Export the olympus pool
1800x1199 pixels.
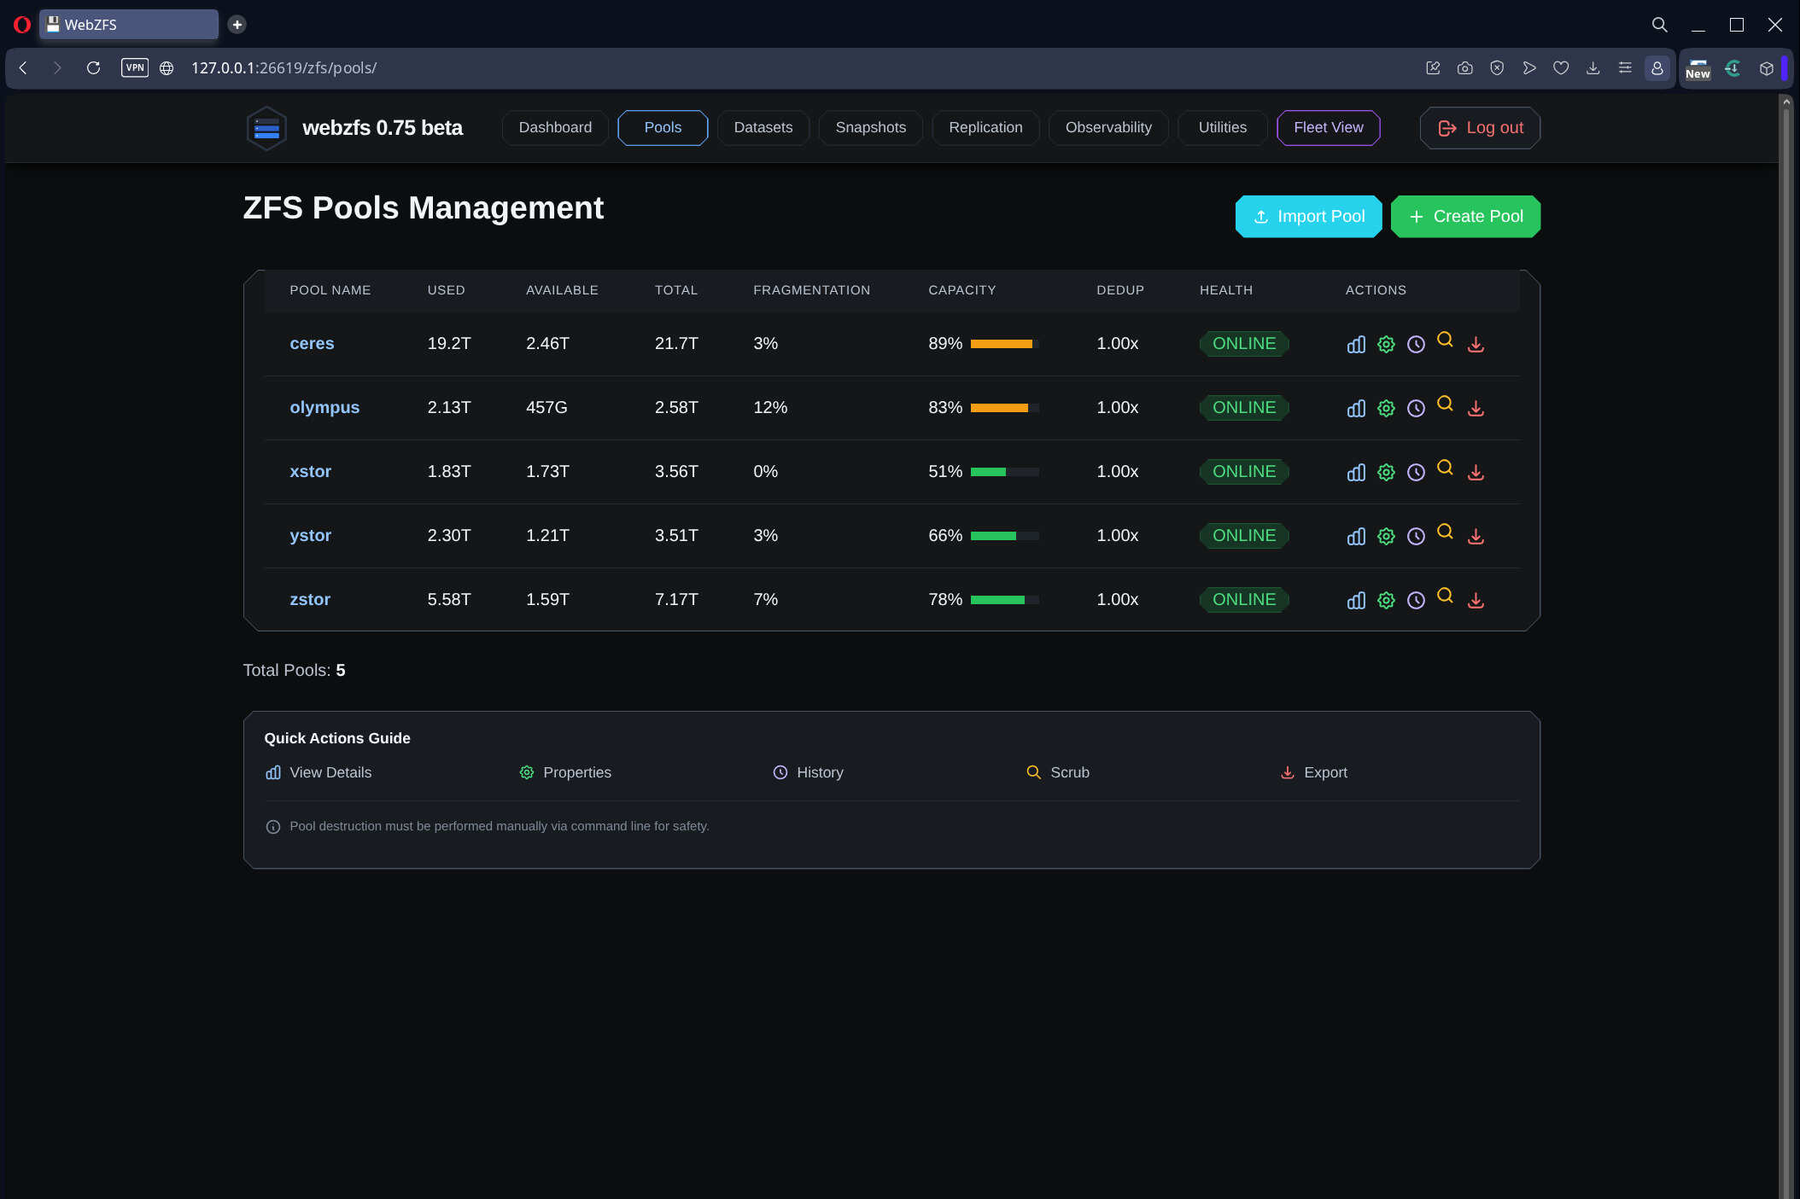click(1475, 408)
